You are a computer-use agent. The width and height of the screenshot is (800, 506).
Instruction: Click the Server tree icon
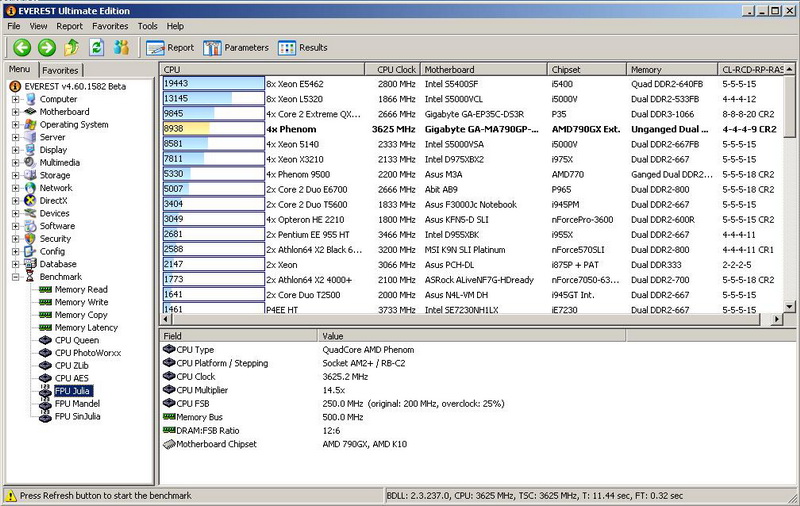tap(31, 137)
